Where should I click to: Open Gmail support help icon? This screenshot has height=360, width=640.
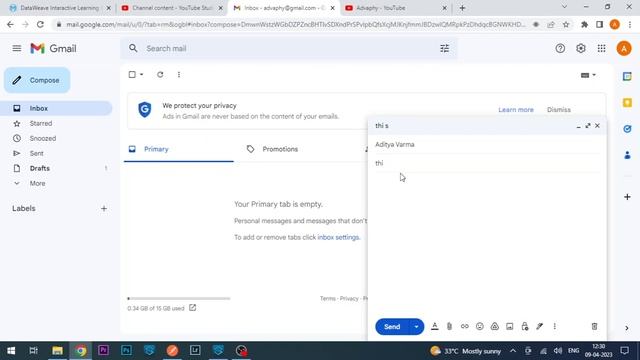(560, 49)
